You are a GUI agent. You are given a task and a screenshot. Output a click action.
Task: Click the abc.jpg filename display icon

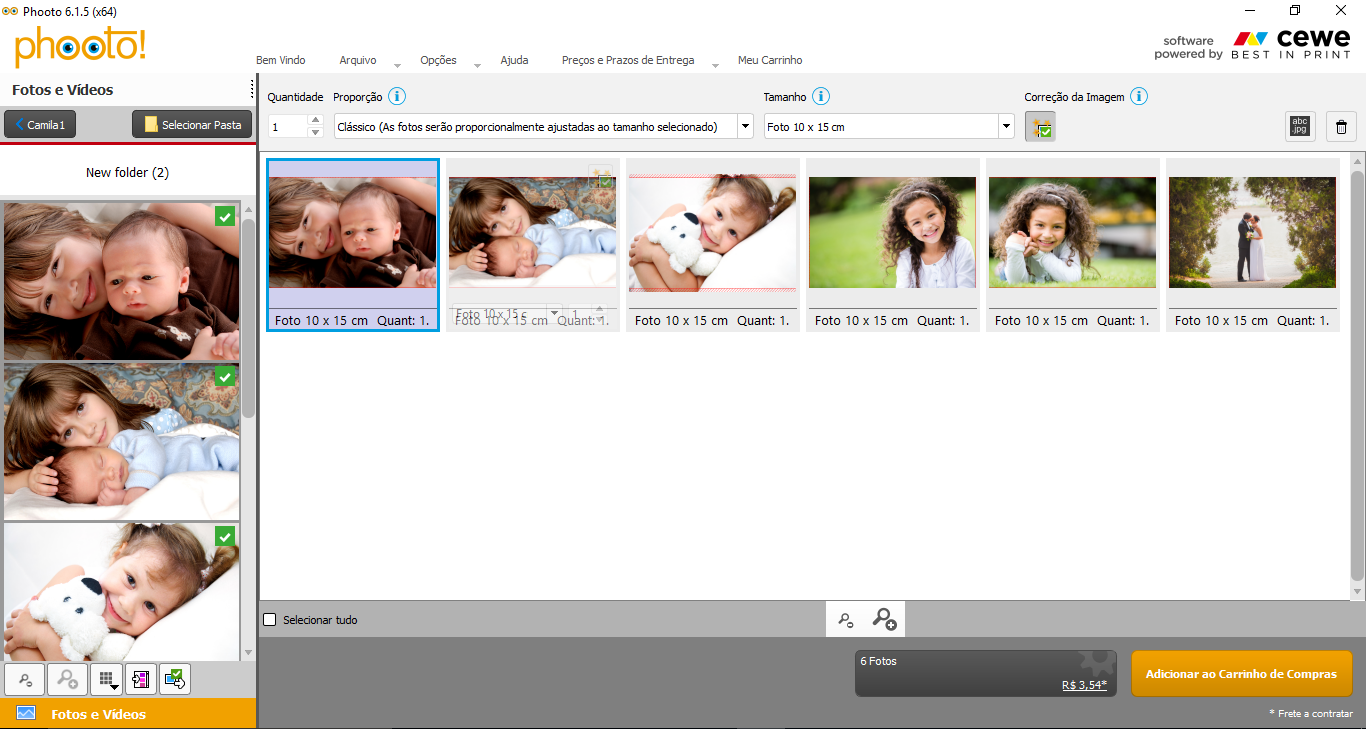(x=1300, y=127)
